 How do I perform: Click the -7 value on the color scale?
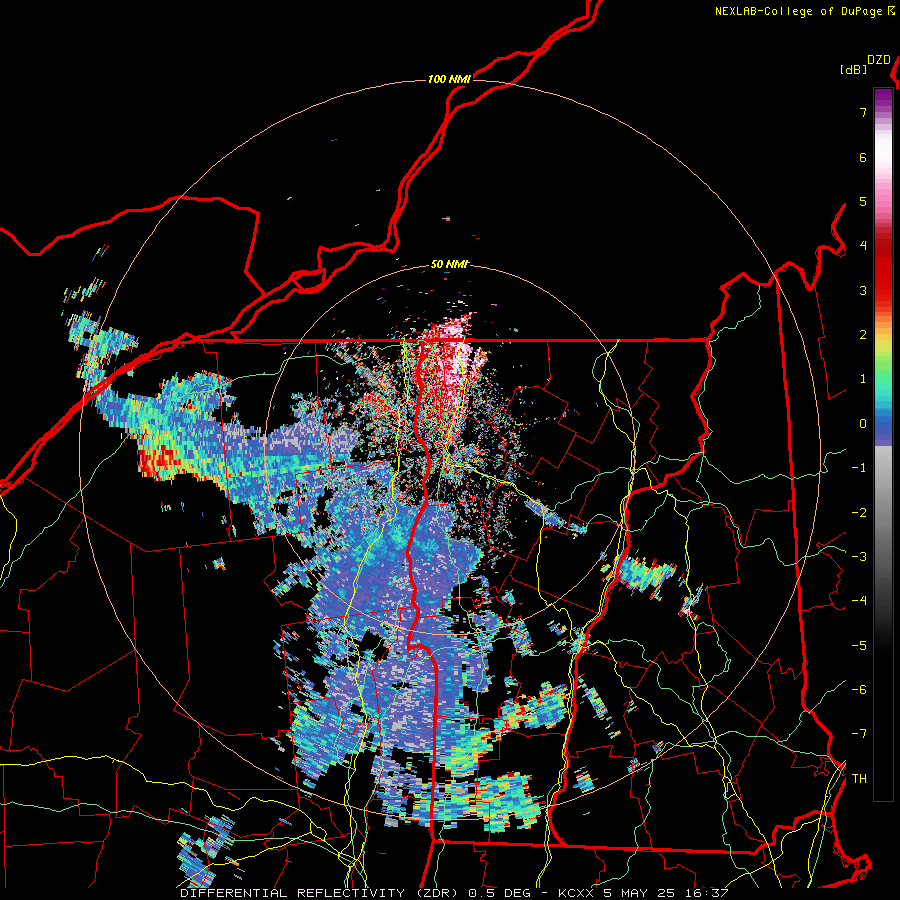[859, 734]
